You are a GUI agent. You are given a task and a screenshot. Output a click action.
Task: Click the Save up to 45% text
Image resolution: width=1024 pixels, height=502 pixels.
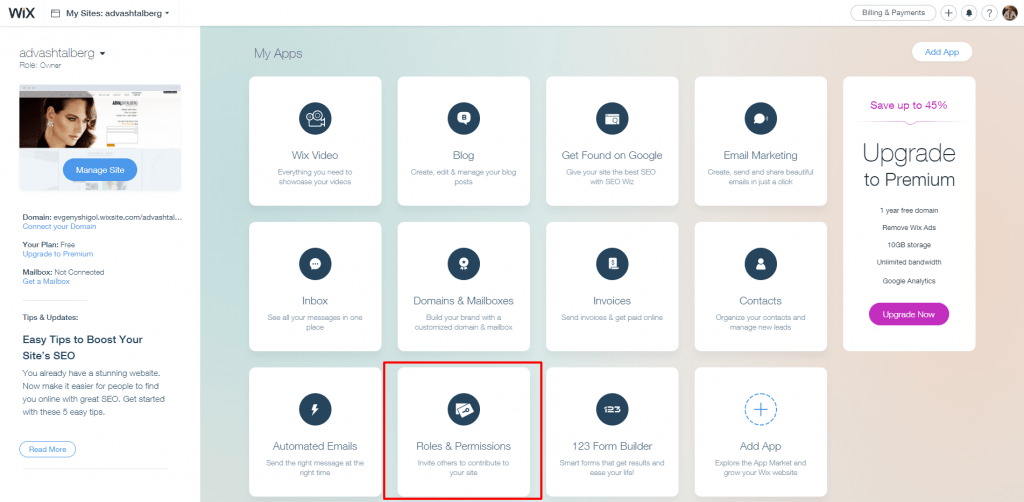tap(908, 105)
